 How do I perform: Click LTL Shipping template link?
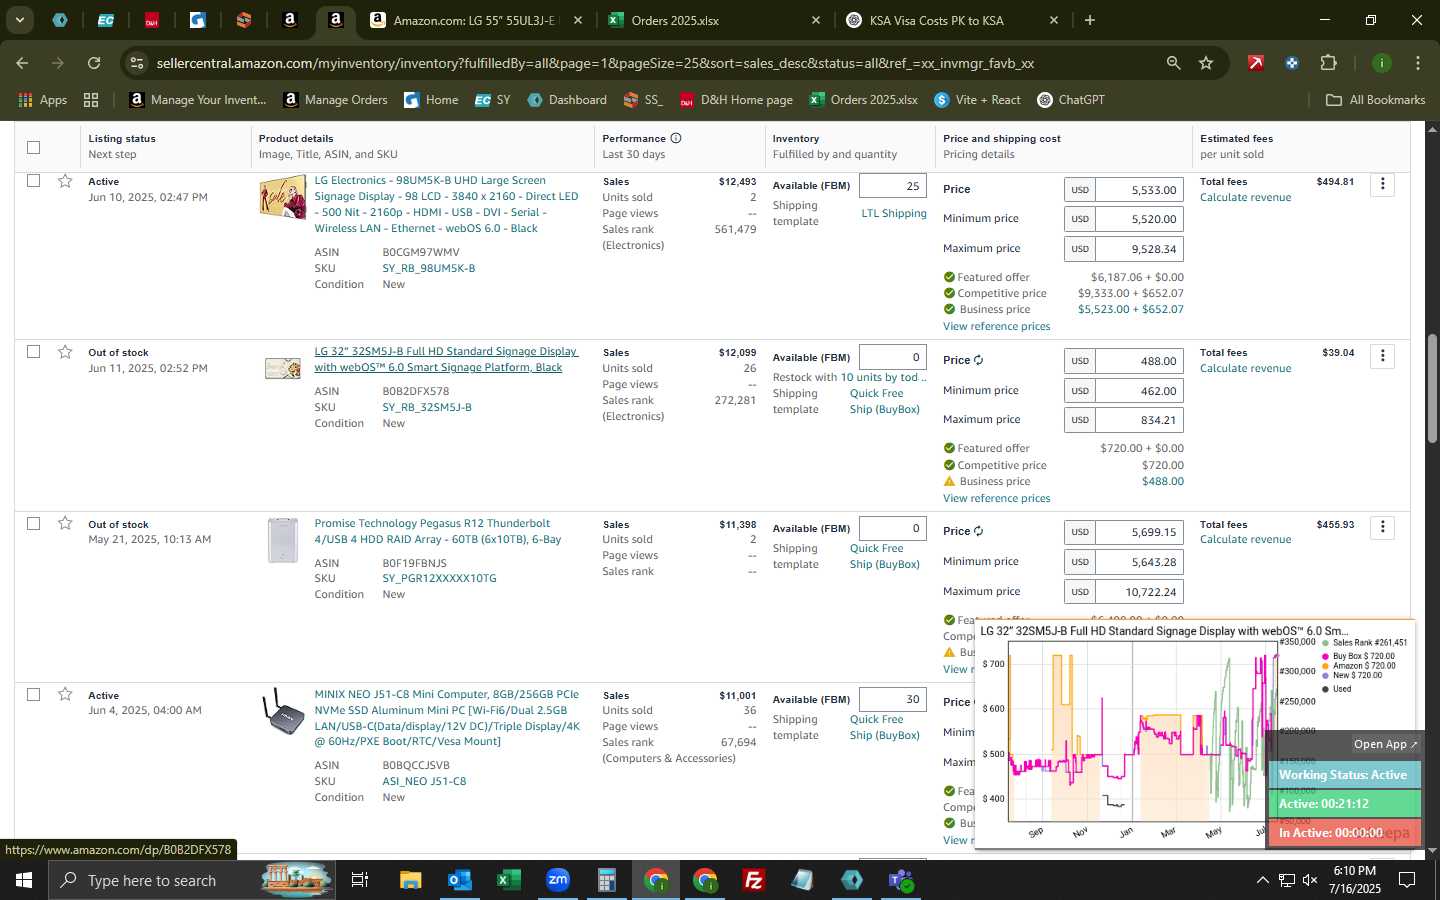pyautogui.click(x=894, y=213)
